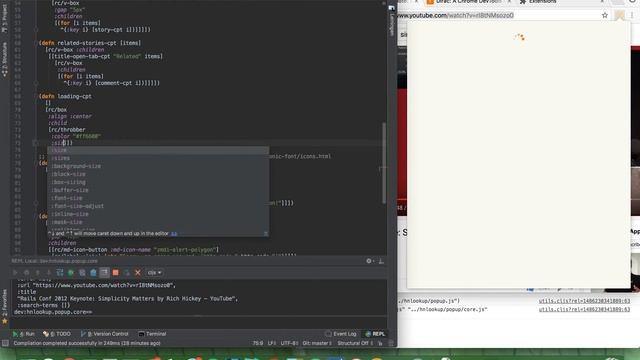
Task: Click the green globe icon in REPL toolbar
Action: point(71,272)
